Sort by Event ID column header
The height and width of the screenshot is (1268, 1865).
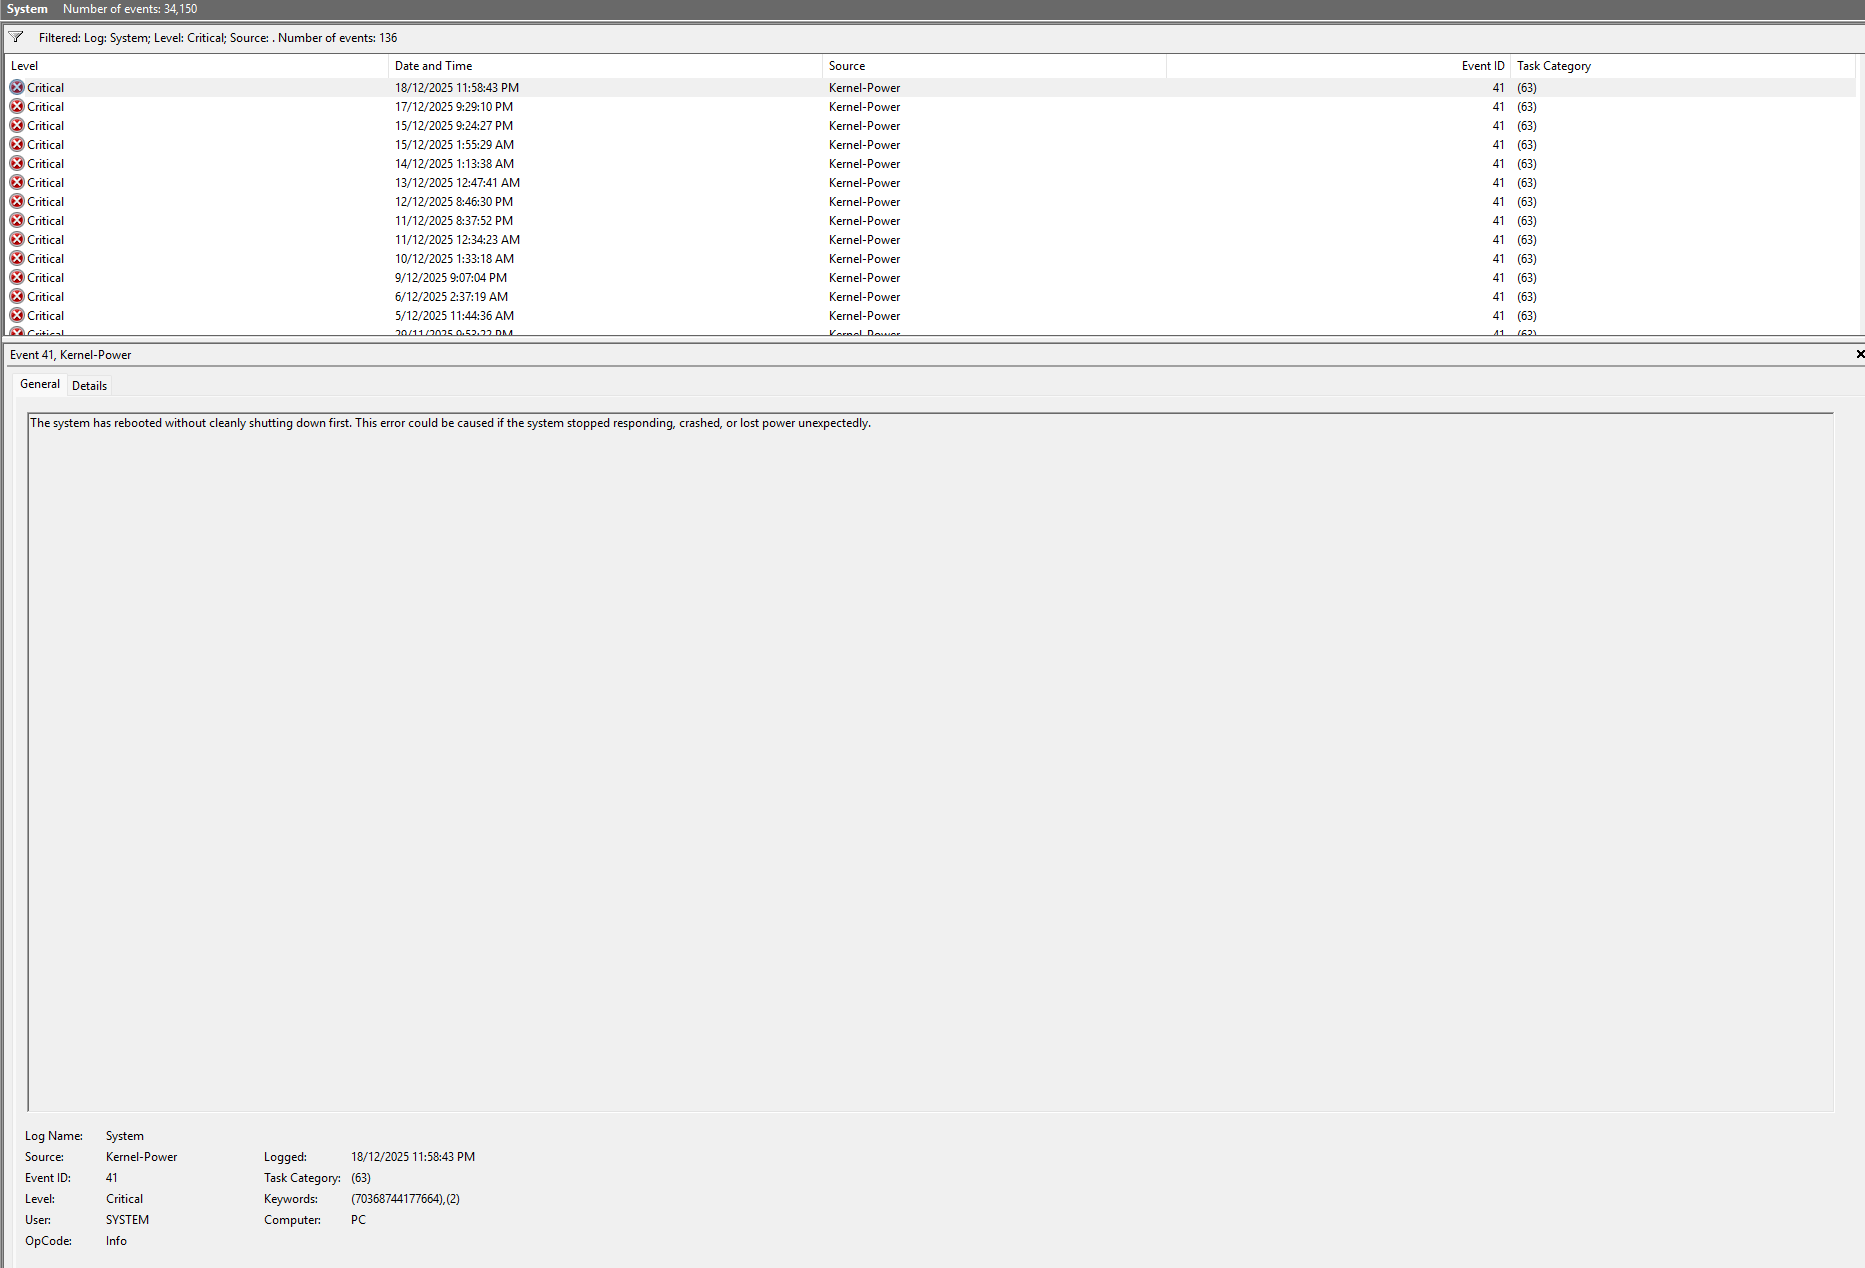pyautogui.click(x=1338, y=66)
